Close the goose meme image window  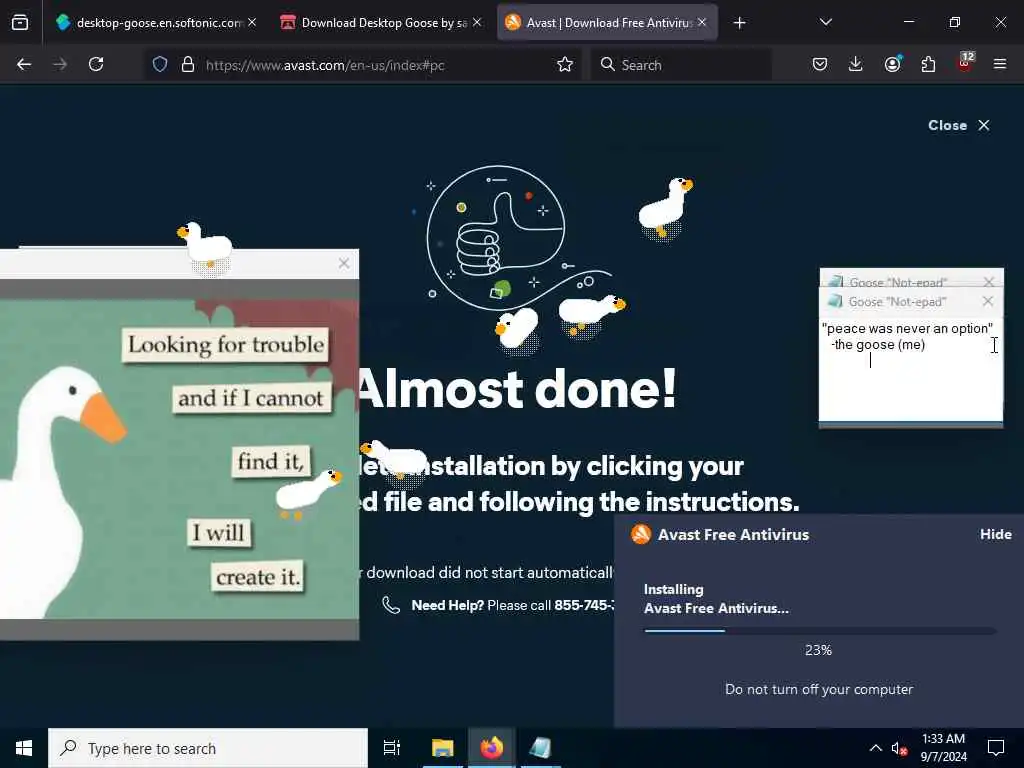coord(344,263)
